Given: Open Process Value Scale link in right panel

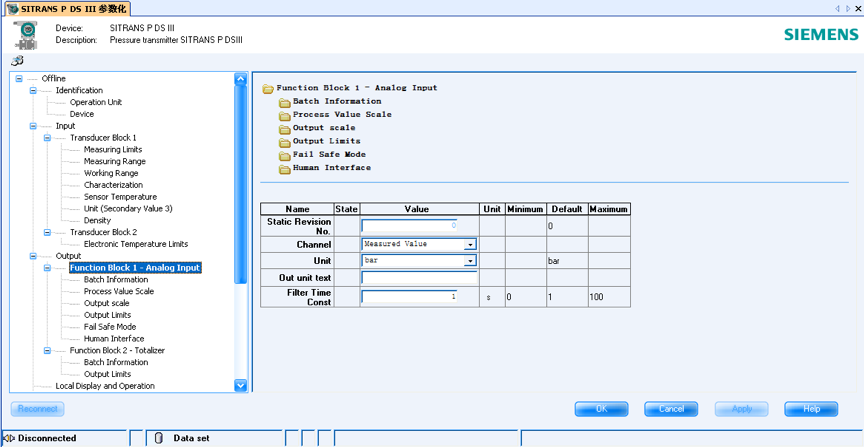Looking at the screenshot, I should click(342, 115).
